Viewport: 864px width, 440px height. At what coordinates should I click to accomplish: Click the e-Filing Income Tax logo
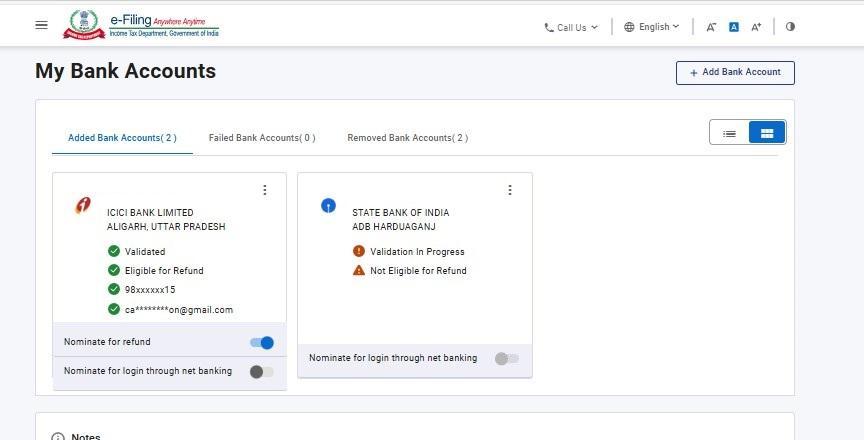coord(141,25)
